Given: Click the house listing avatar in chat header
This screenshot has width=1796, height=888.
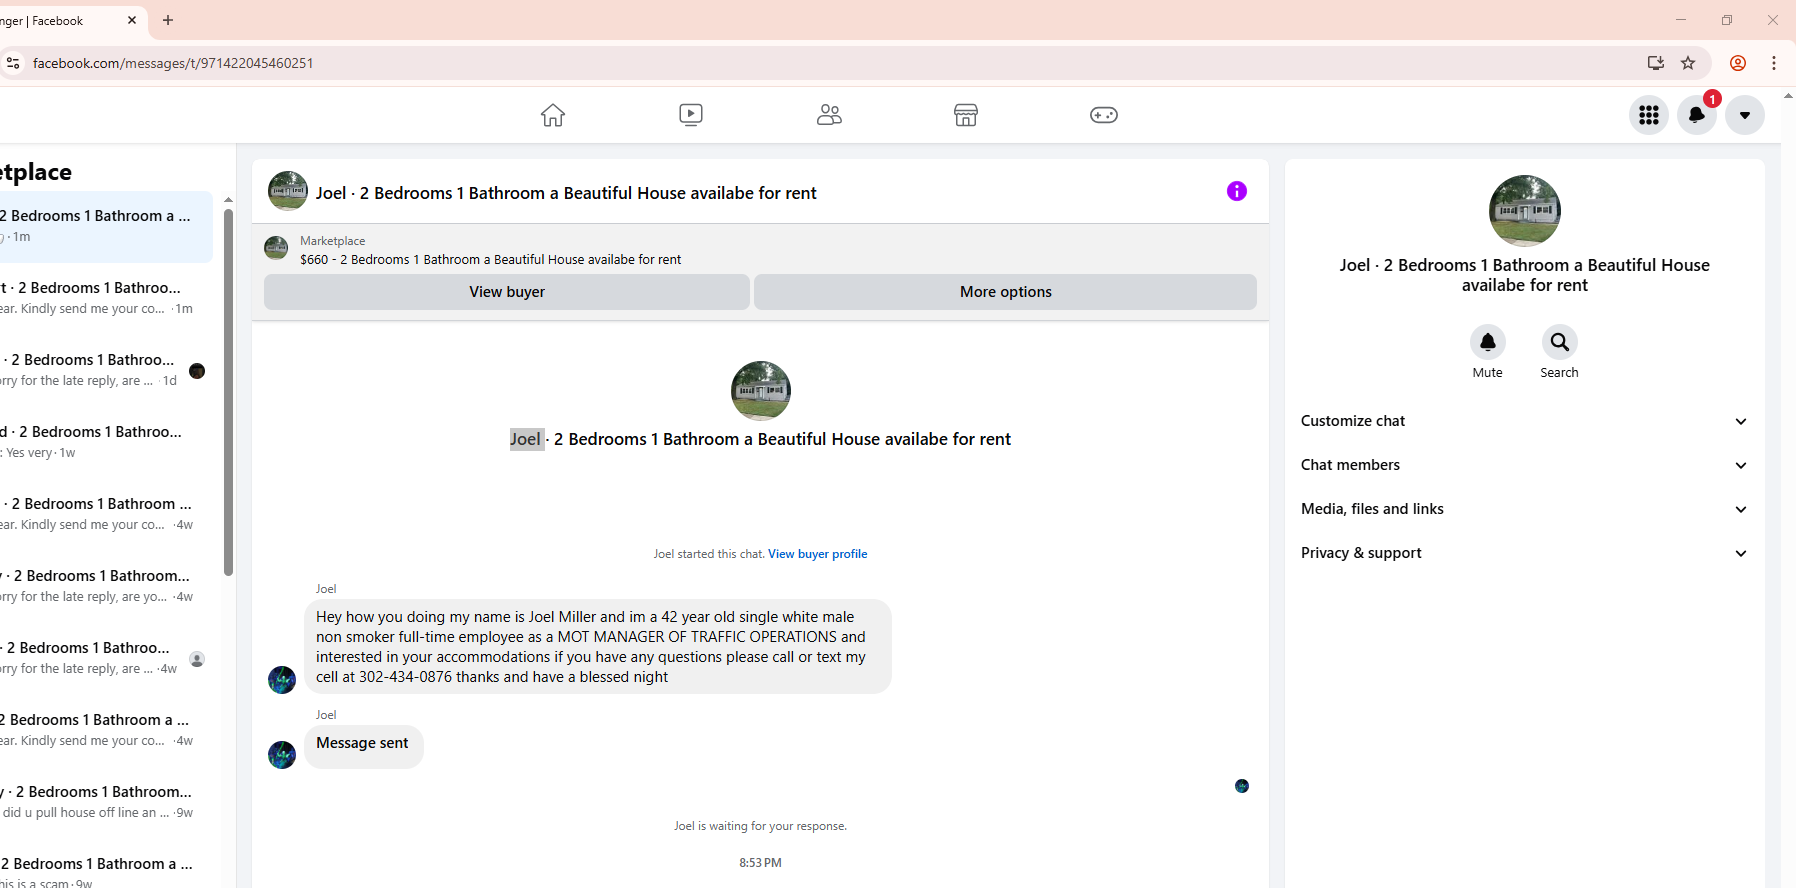Looking at the screenshot, I should tap(288, 191).
